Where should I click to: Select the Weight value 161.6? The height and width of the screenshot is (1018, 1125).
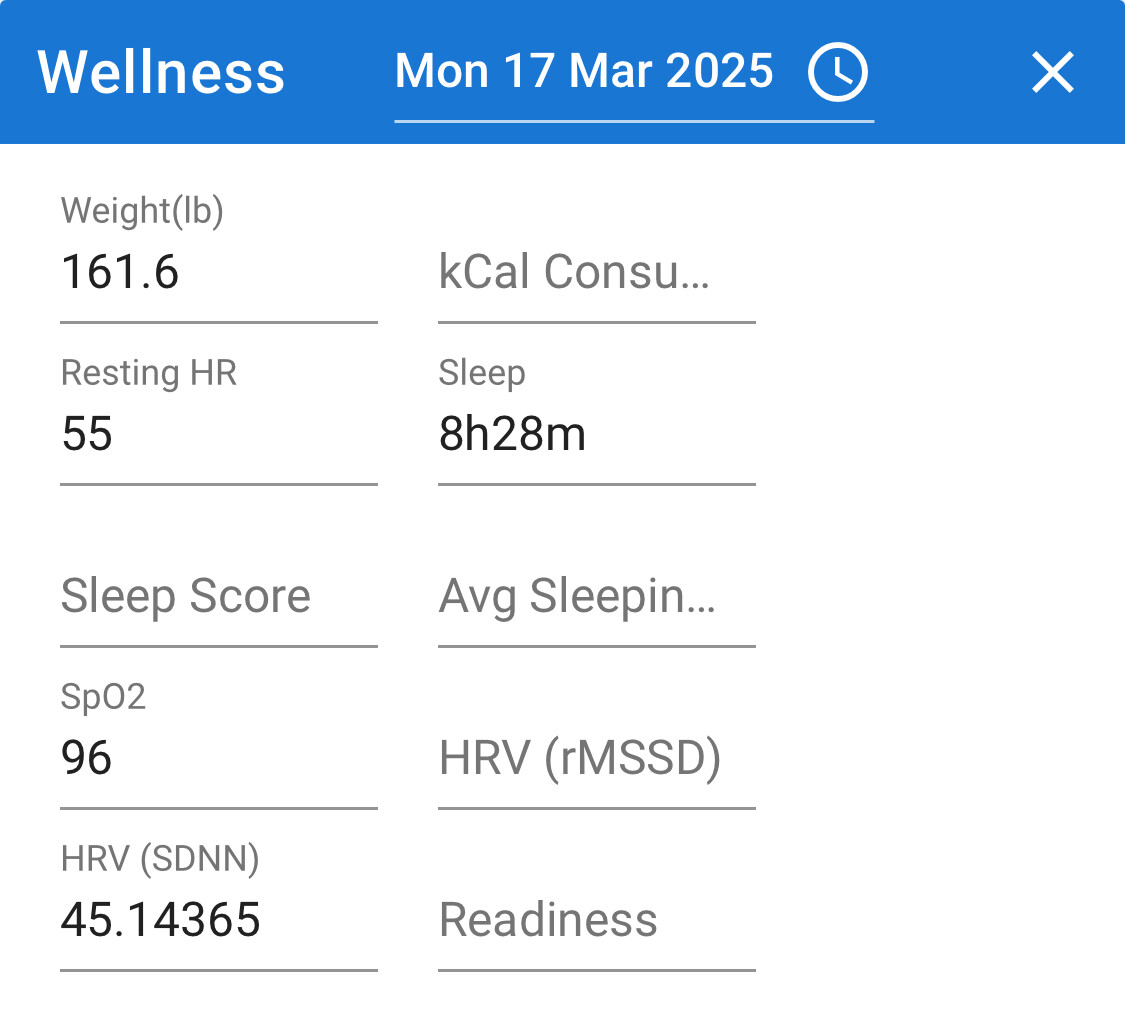click(219, 273)
